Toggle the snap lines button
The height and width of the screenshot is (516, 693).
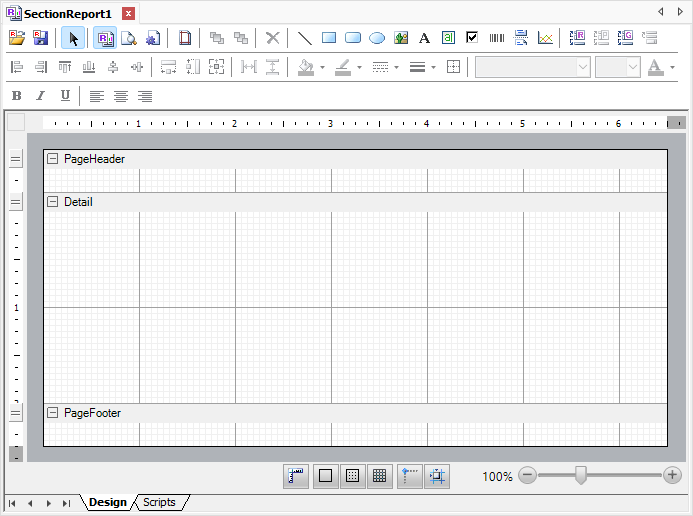pos(410,476)
